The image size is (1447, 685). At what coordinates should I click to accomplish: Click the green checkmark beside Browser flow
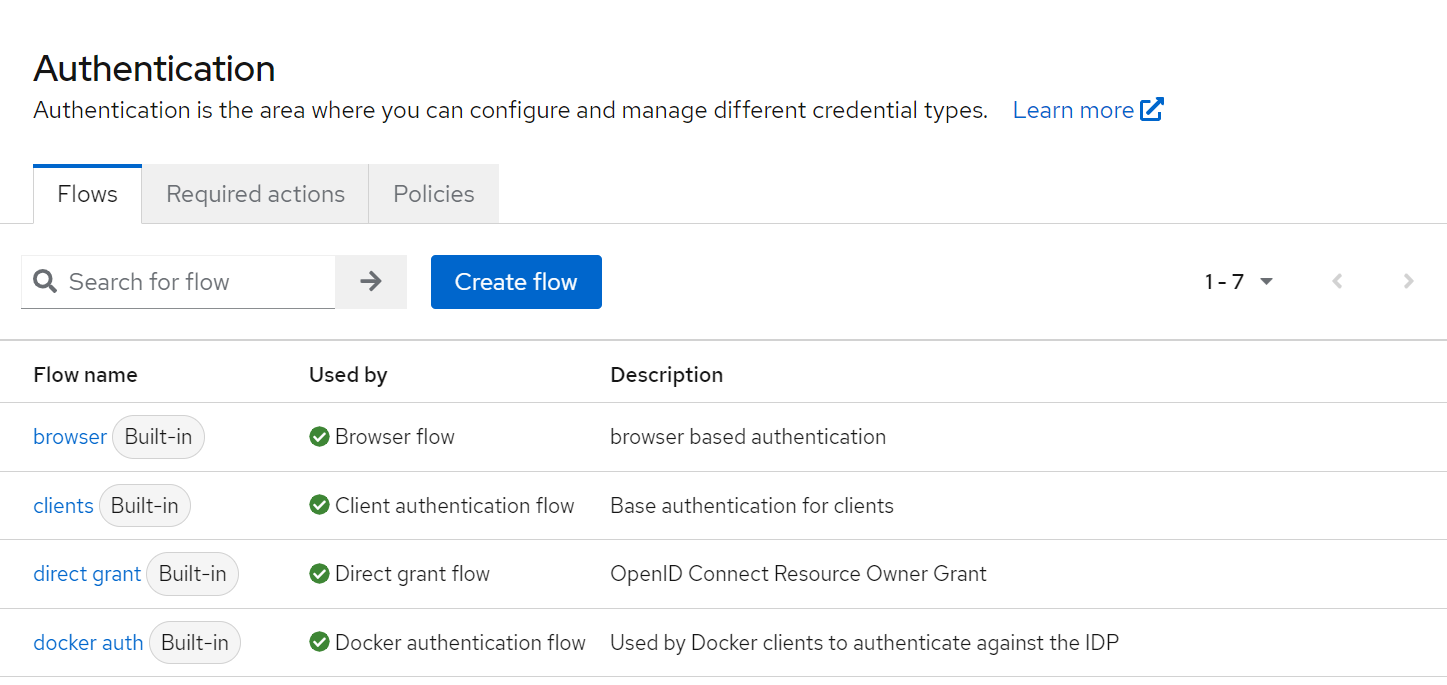[x=319, y=436]
